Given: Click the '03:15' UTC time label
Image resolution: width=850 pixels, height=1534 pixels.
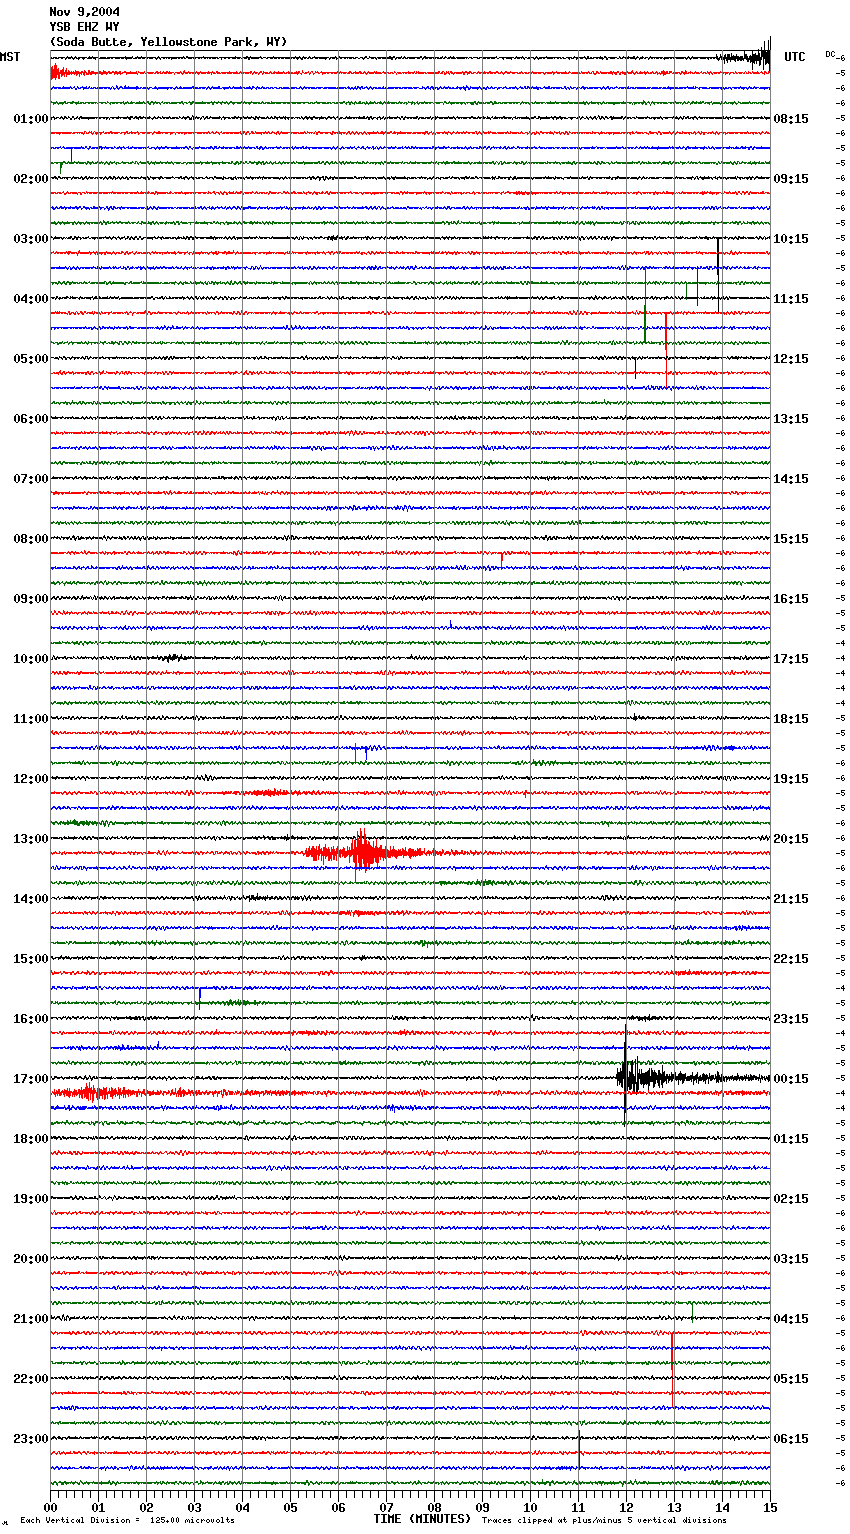Looking at the screenshot, I should pos(791,1259).
